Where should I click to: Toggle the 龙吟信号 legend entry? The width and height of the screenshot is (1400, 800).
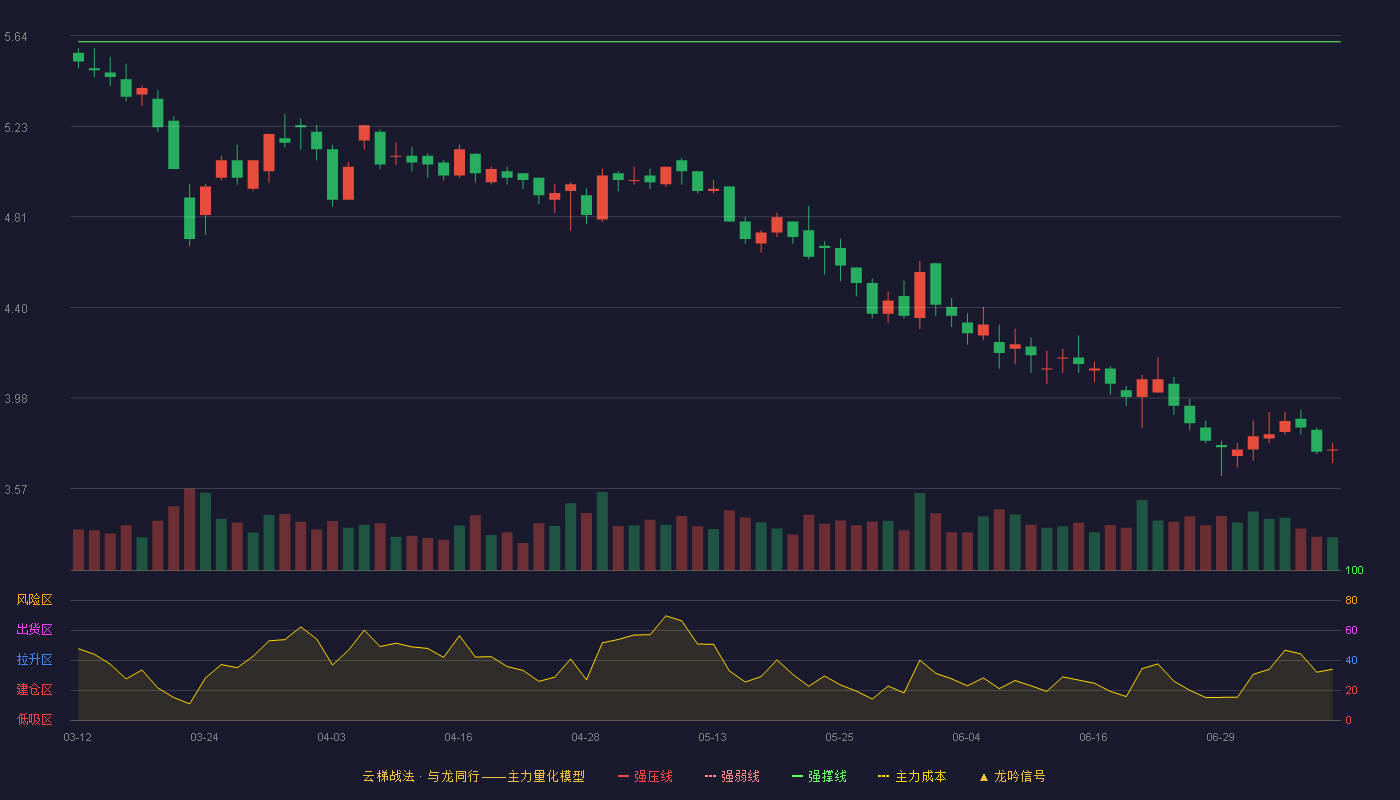pos(1012,776)
